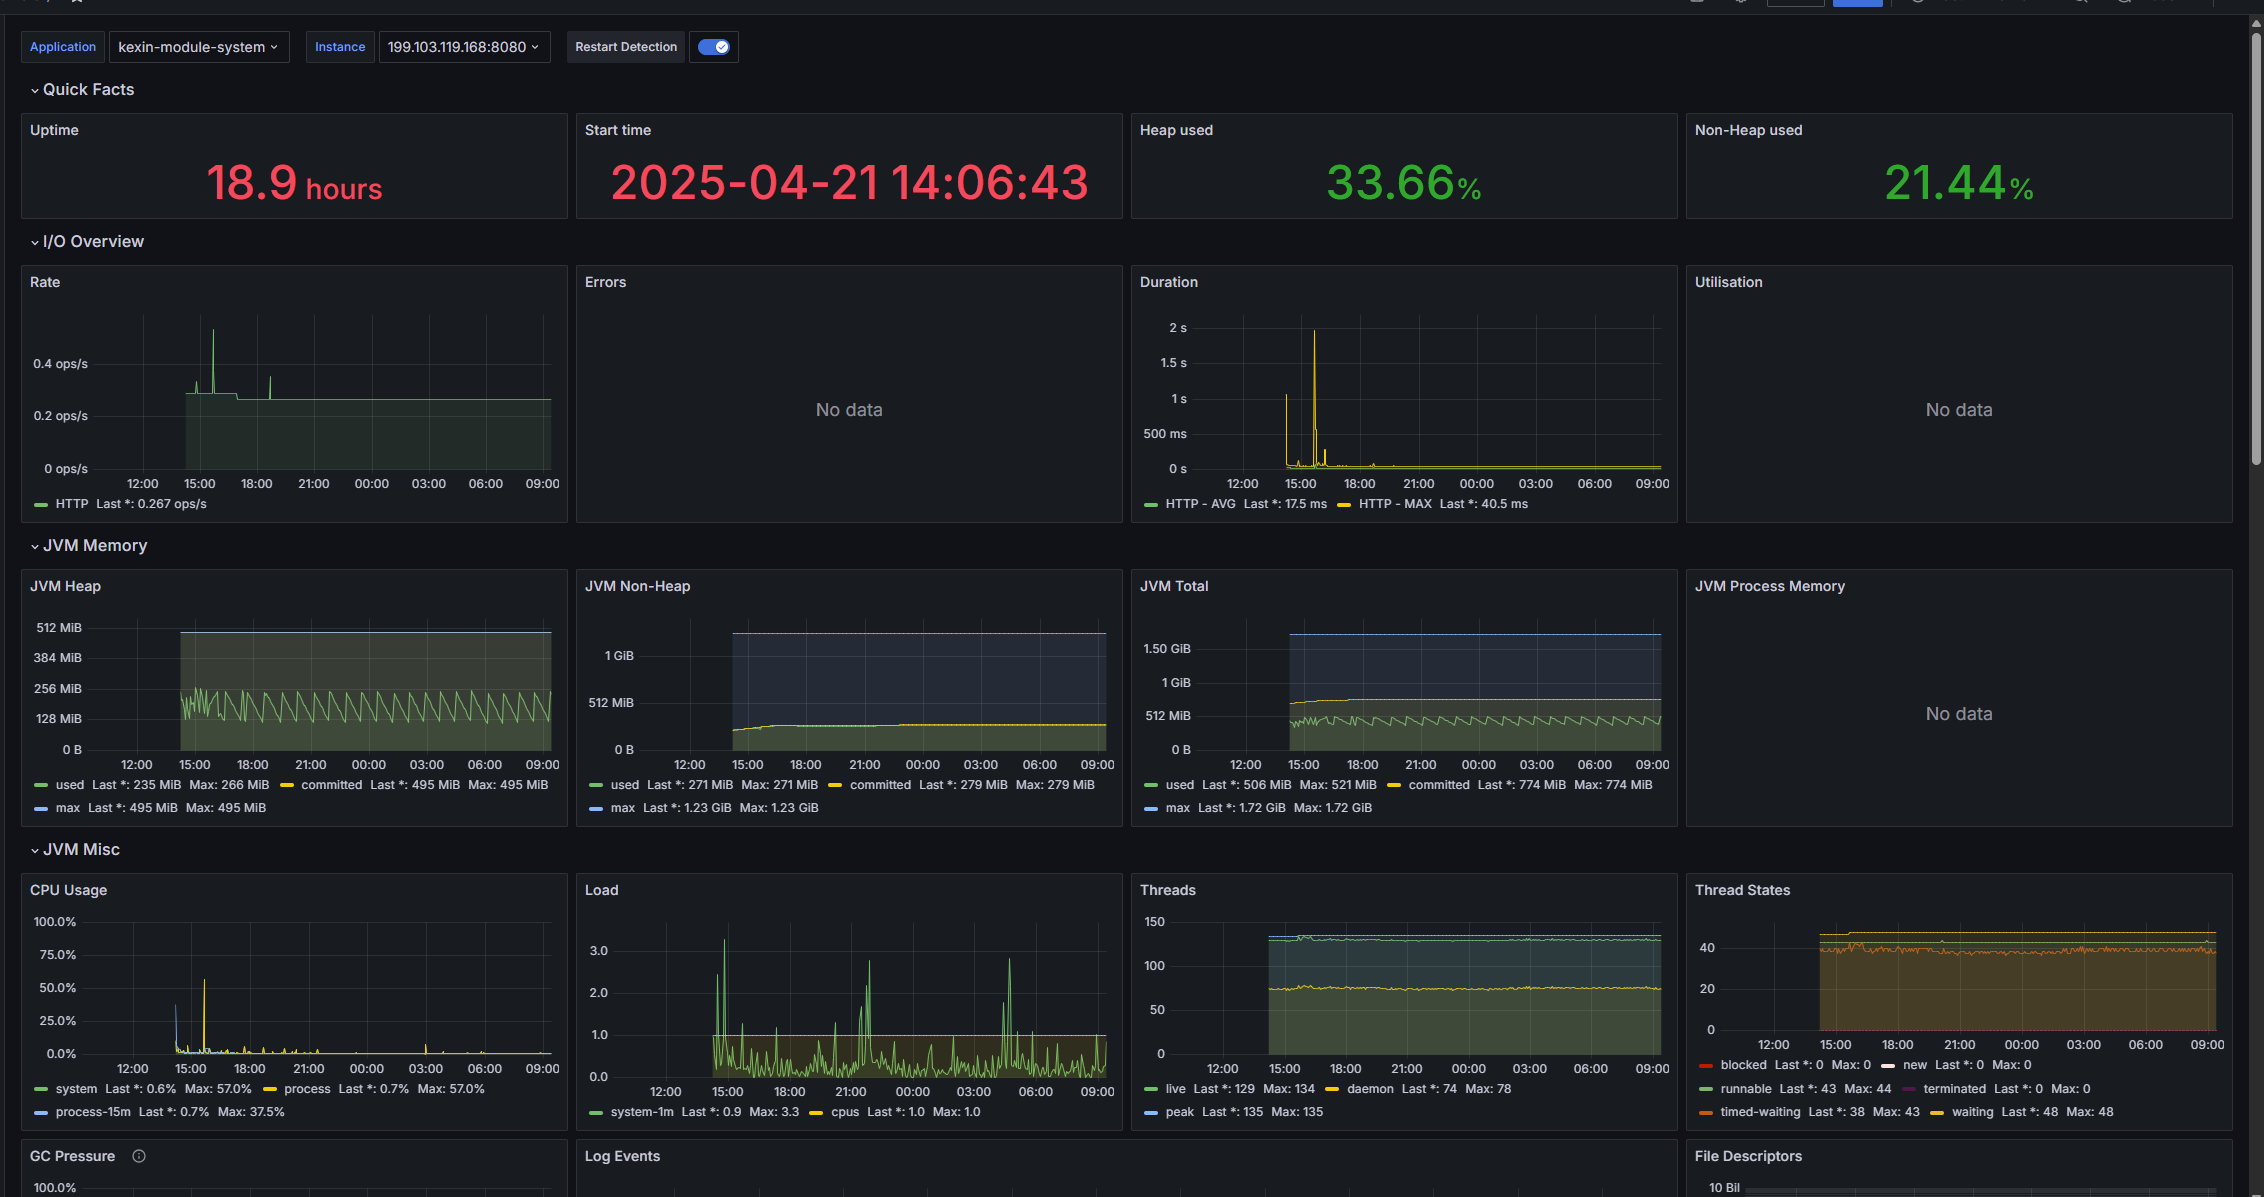Click the terminated legend entry in Thread States
The width and height of the screenshot is (2264, 1197).
1955,1089
